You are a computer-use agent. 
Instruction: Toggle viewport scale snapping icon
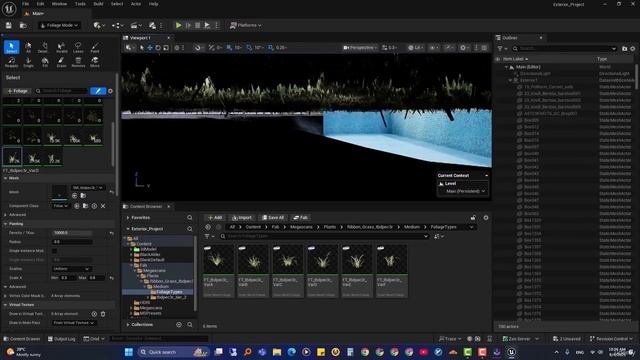(271, 48)
